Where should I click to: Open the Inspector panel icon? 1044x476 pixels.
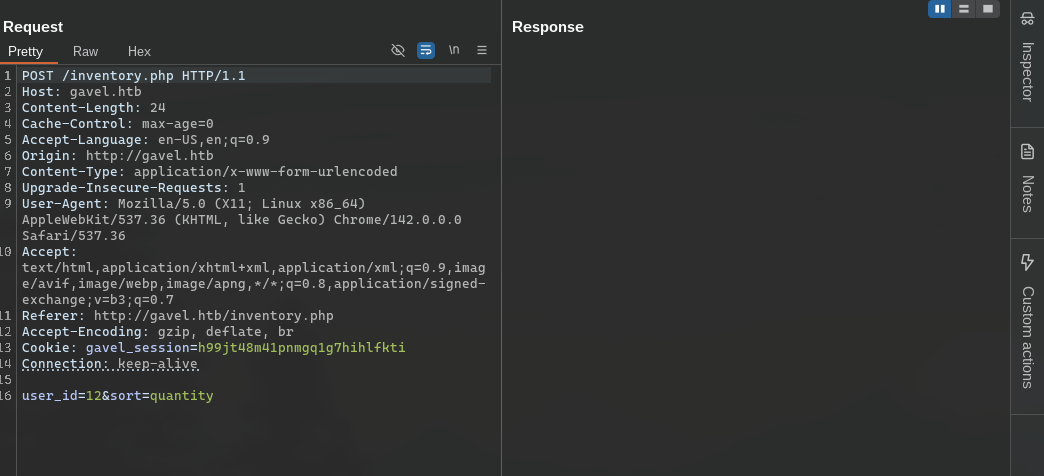click(1027, 18)
